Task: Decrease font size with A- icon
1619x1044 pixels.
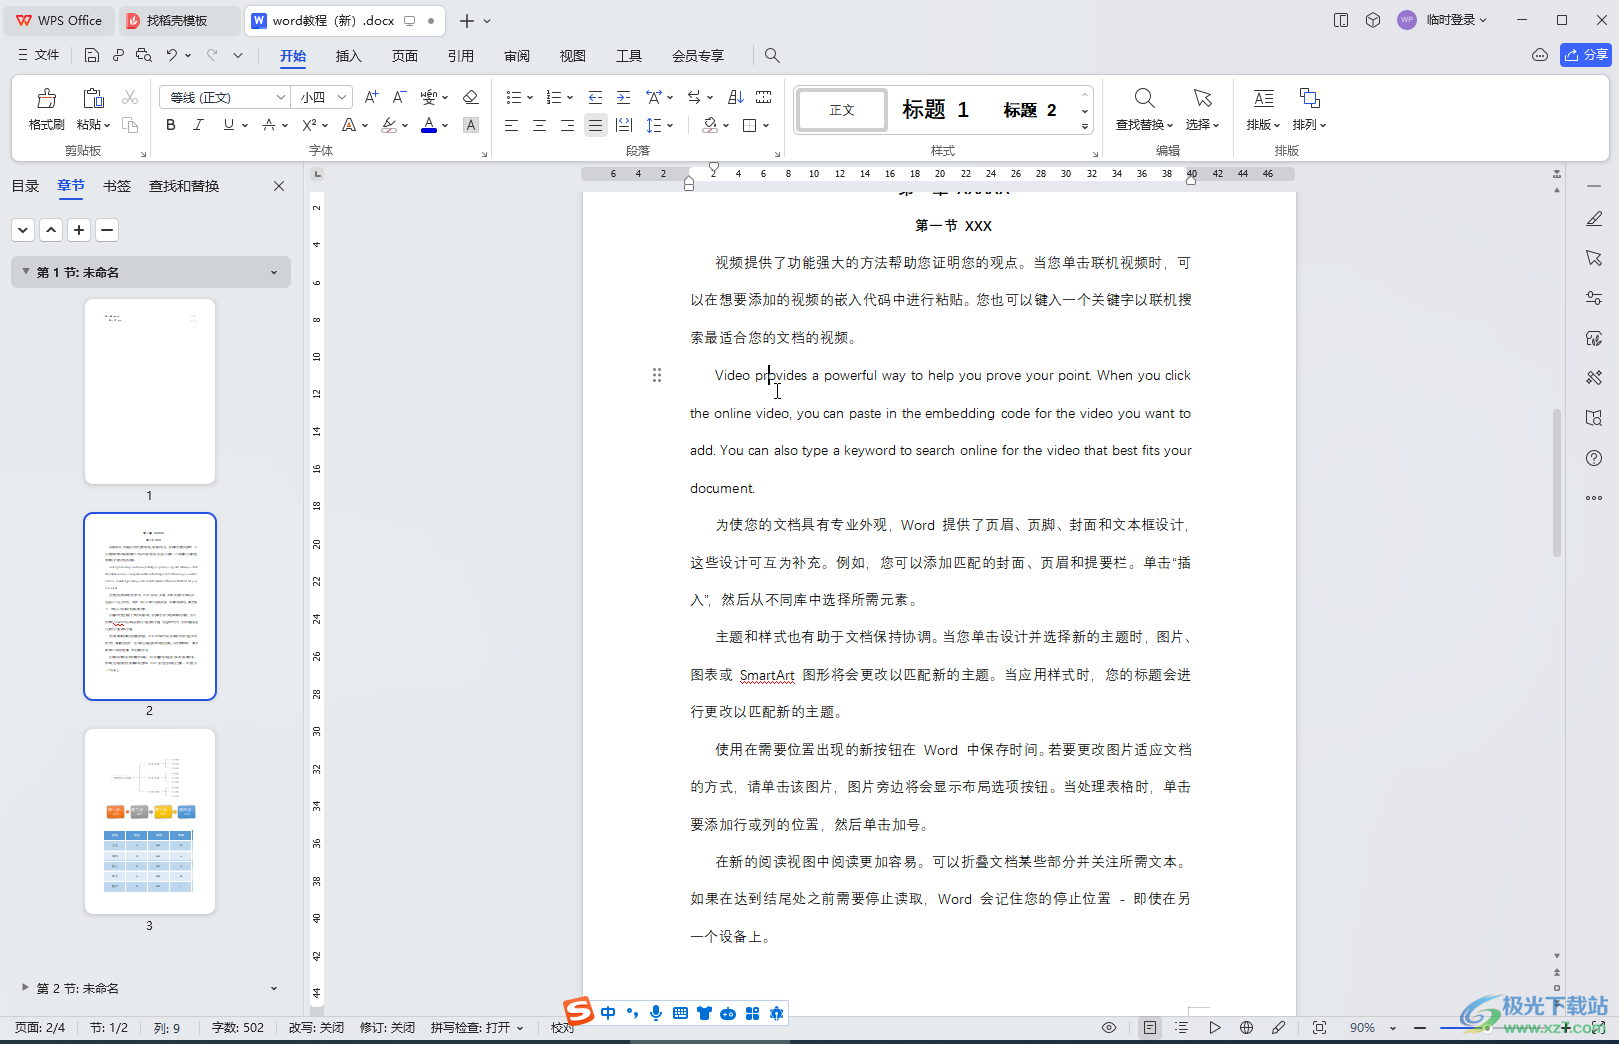Action: (x=399, y=97)
